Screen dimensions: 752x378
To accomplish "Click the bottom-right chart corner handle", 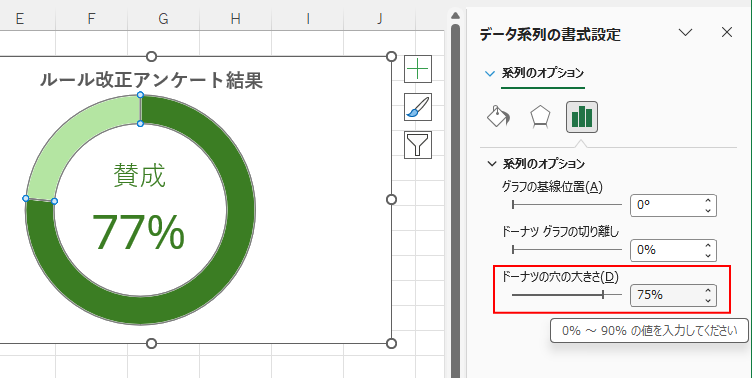I will coord(391,343).
